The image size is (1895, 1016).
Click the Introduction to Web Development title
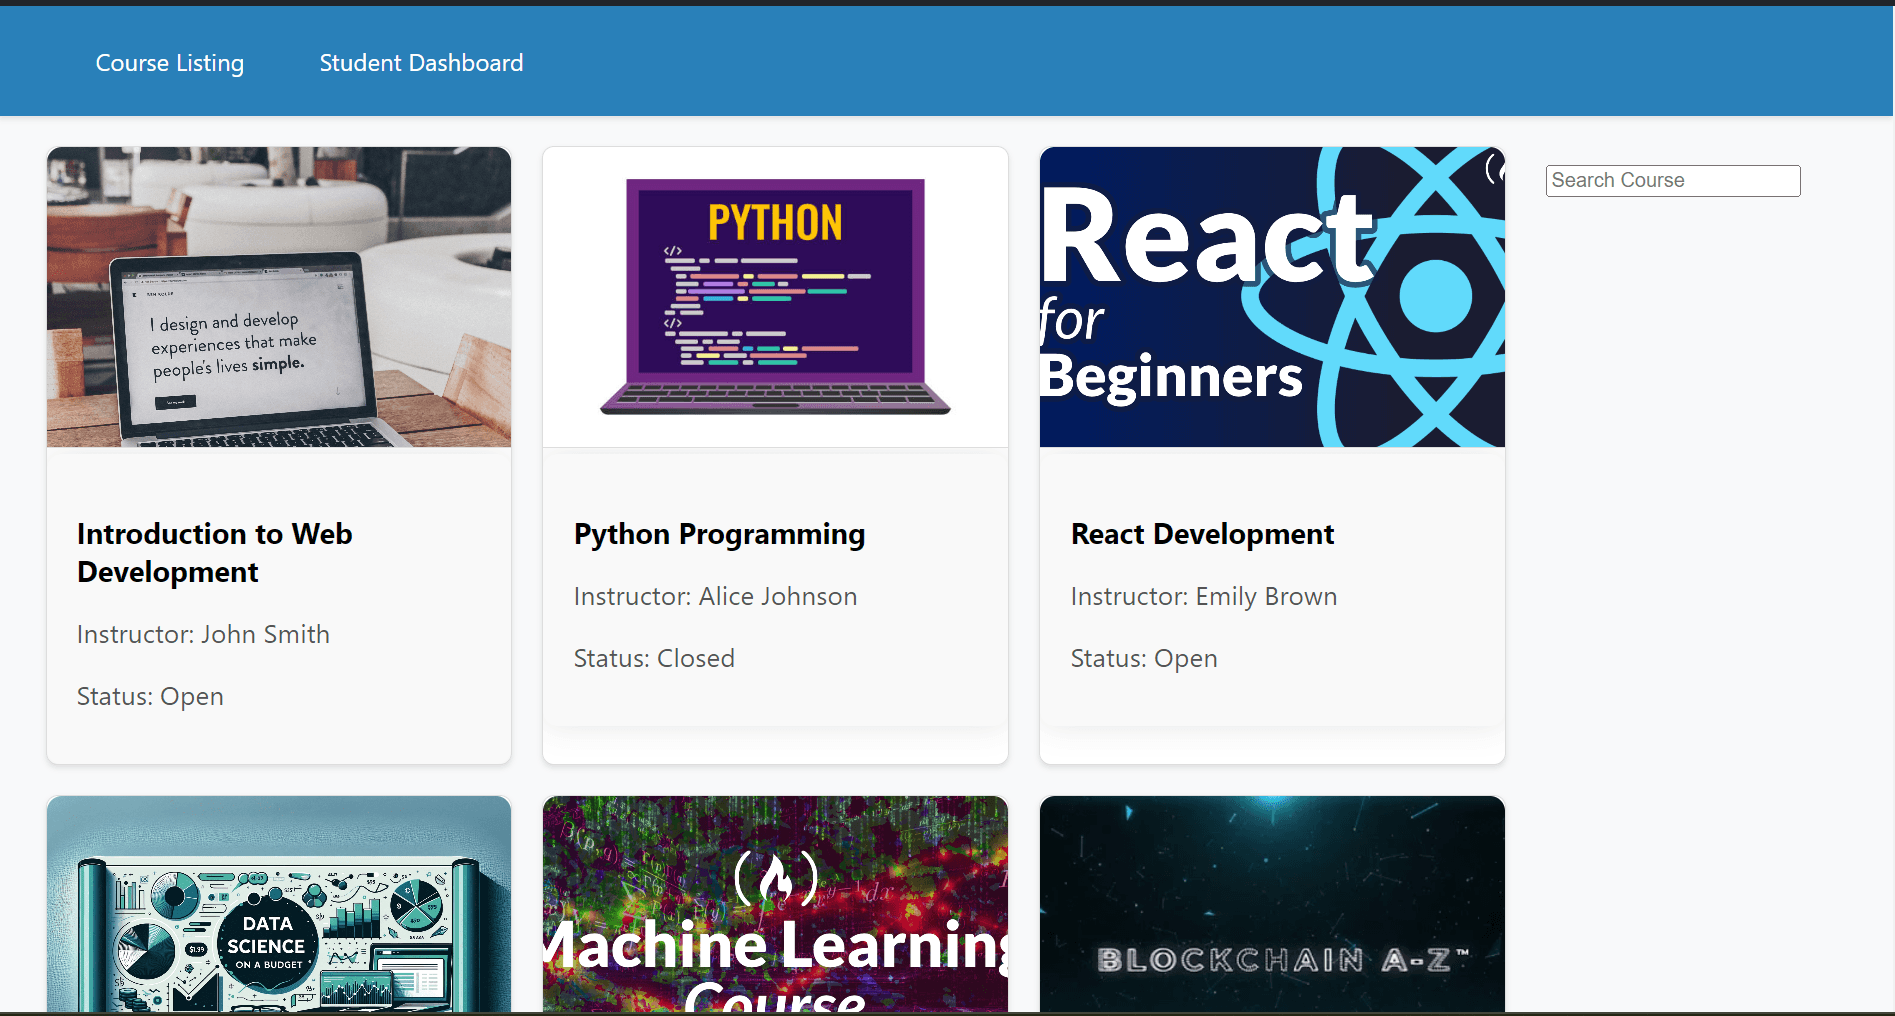point(215,553)
